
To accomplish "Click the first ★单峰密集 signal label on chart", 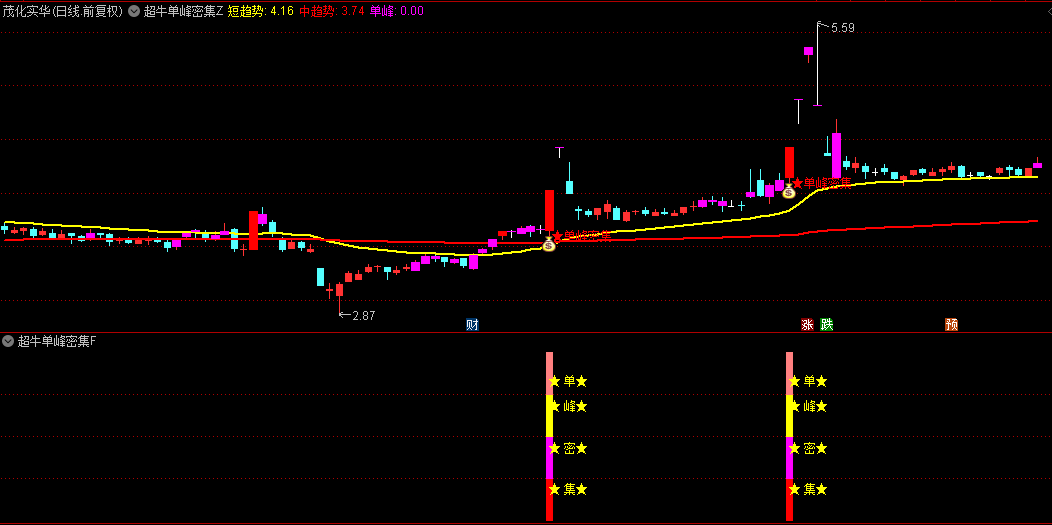I will [582, 236].
